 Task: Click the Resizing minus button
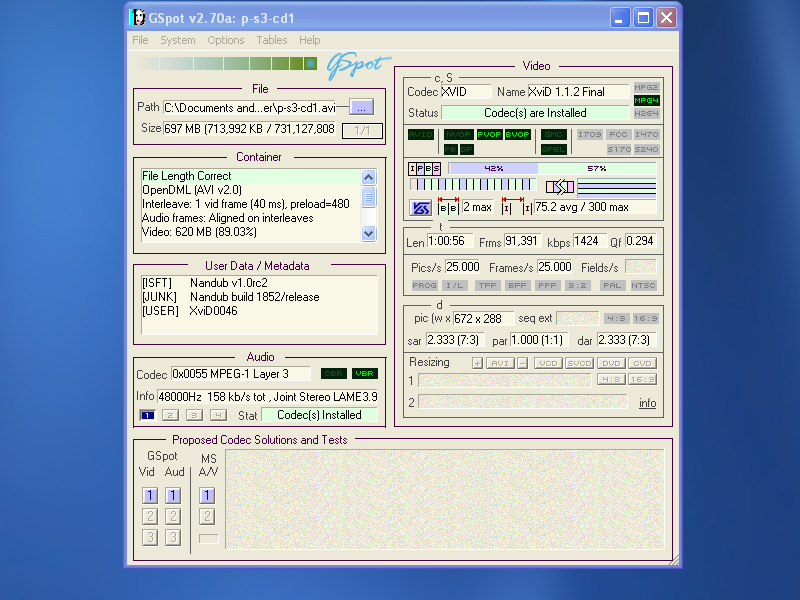pyautogui.click(x=522, y=363)
